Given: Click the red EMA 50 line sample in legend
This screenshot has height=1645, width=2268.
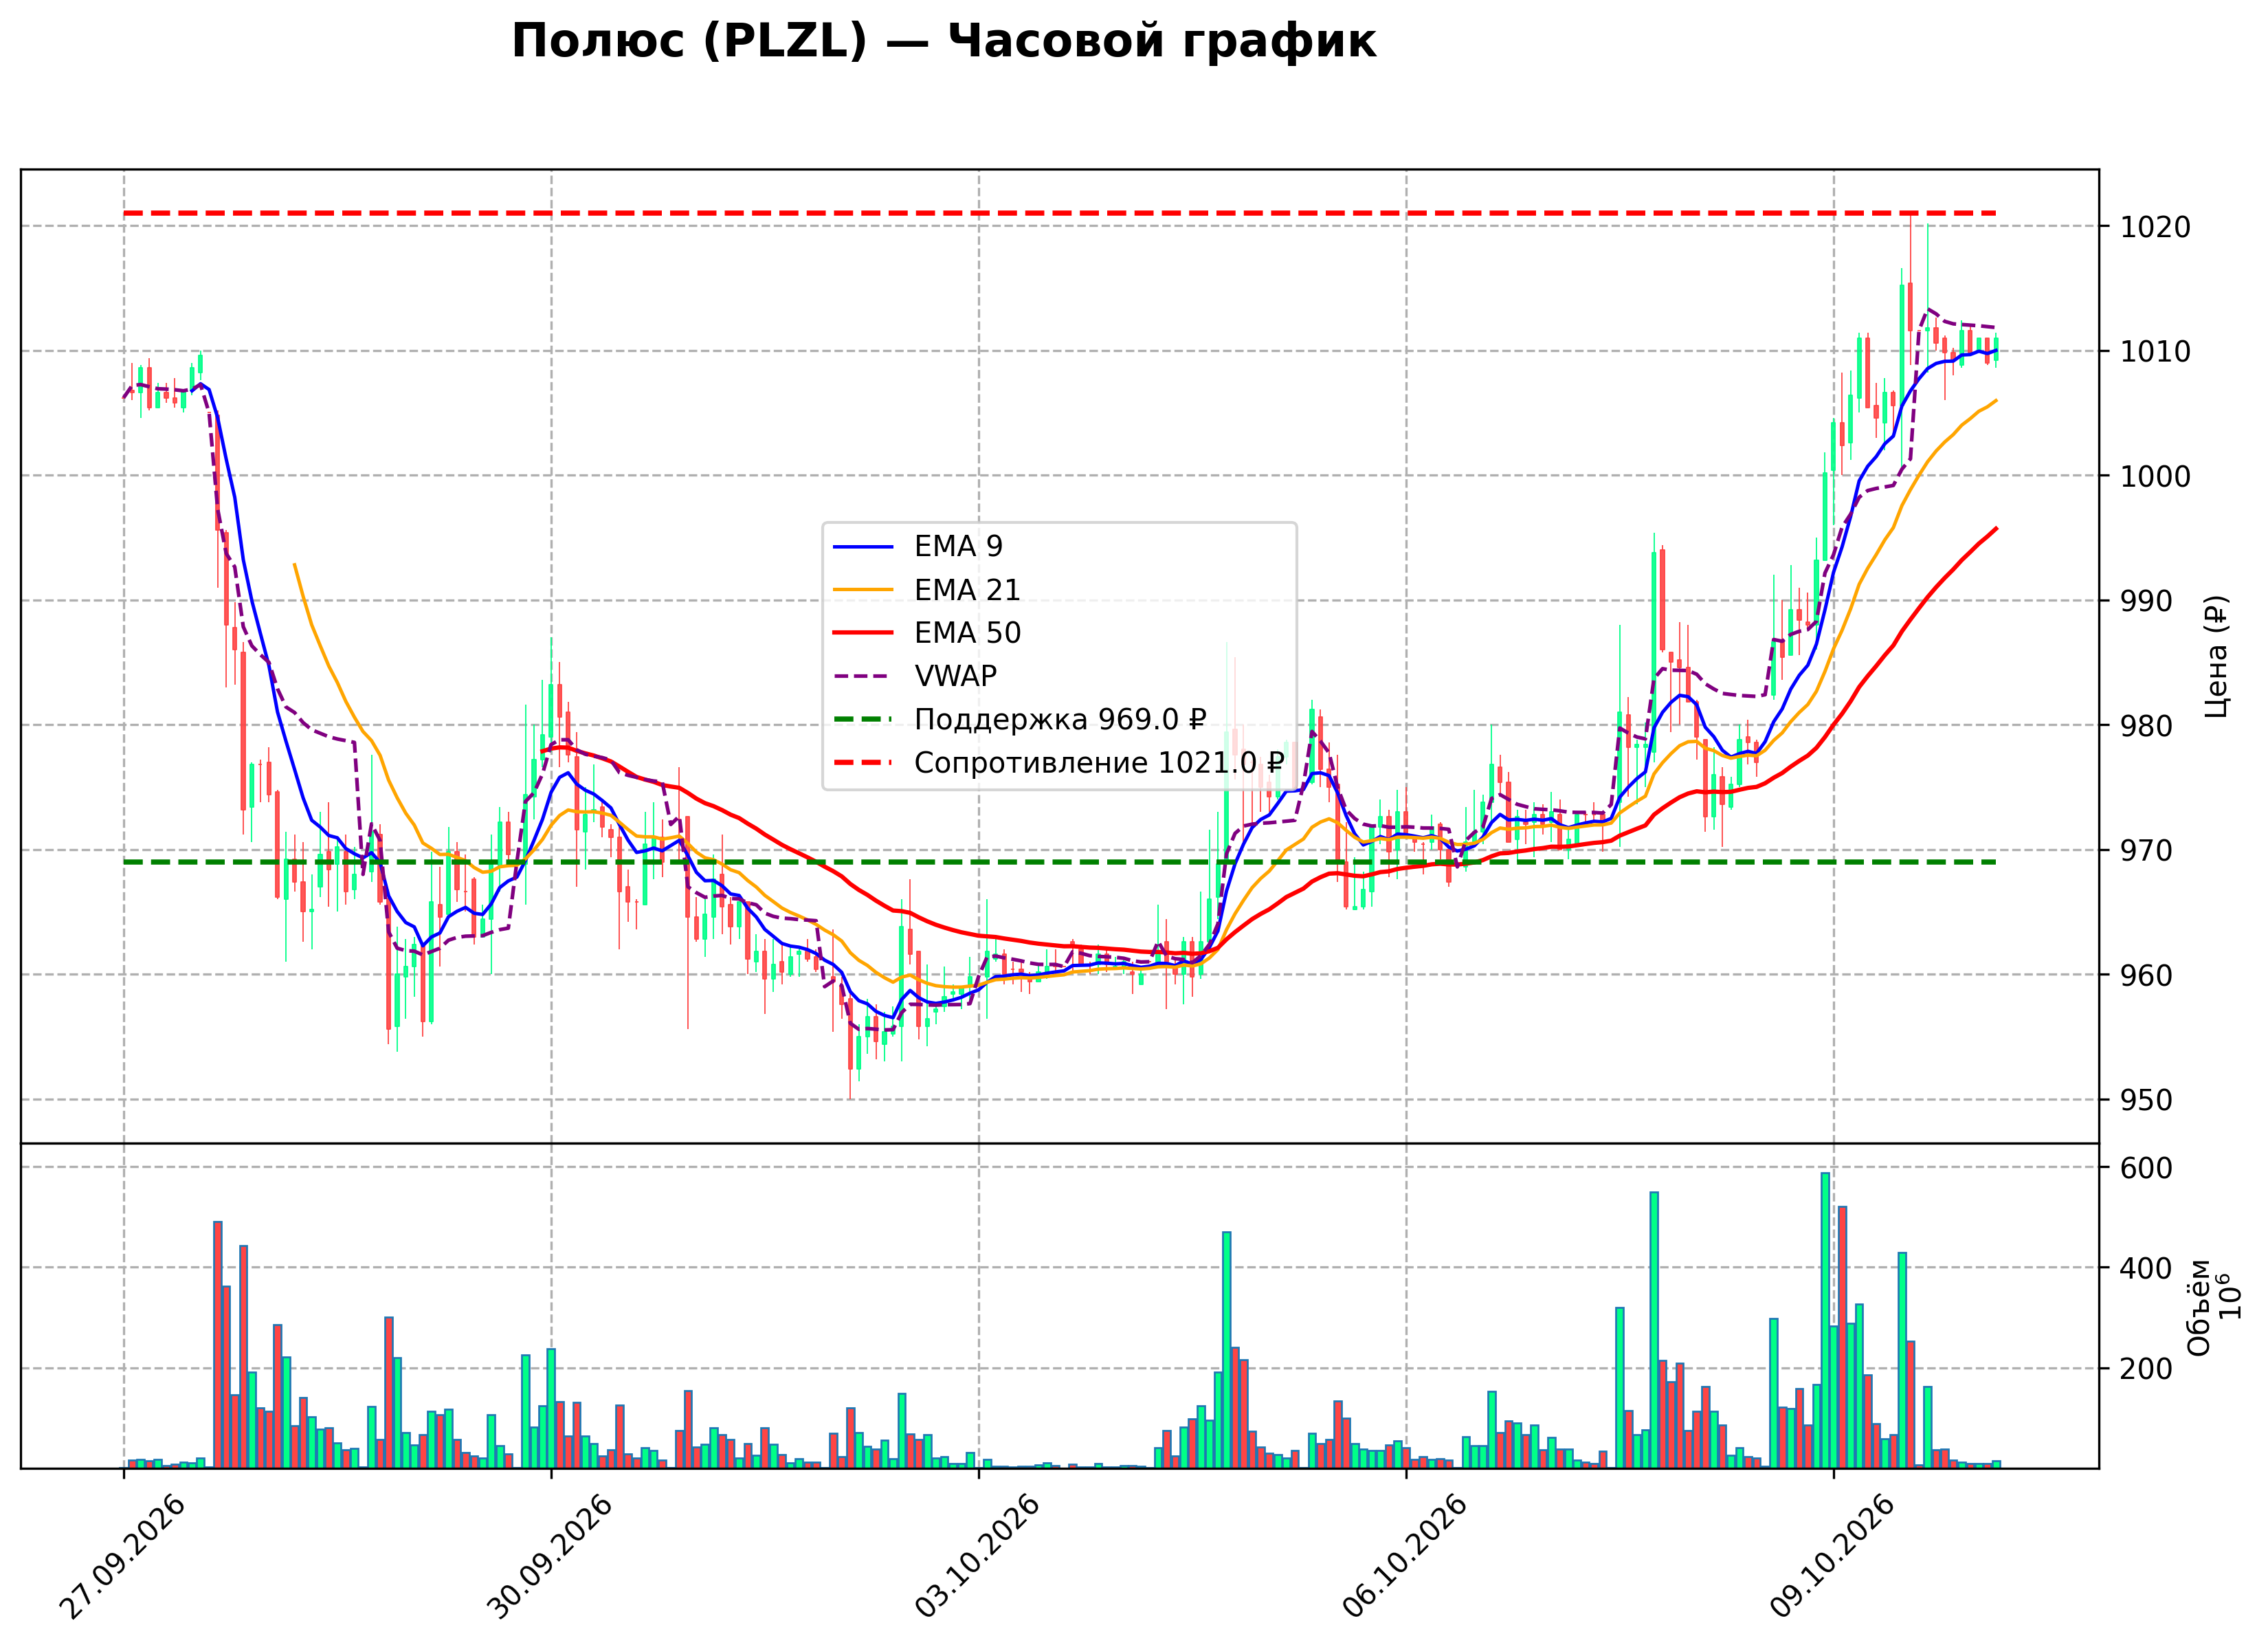Looking at the screenshot, I should (x=863, y=633).
